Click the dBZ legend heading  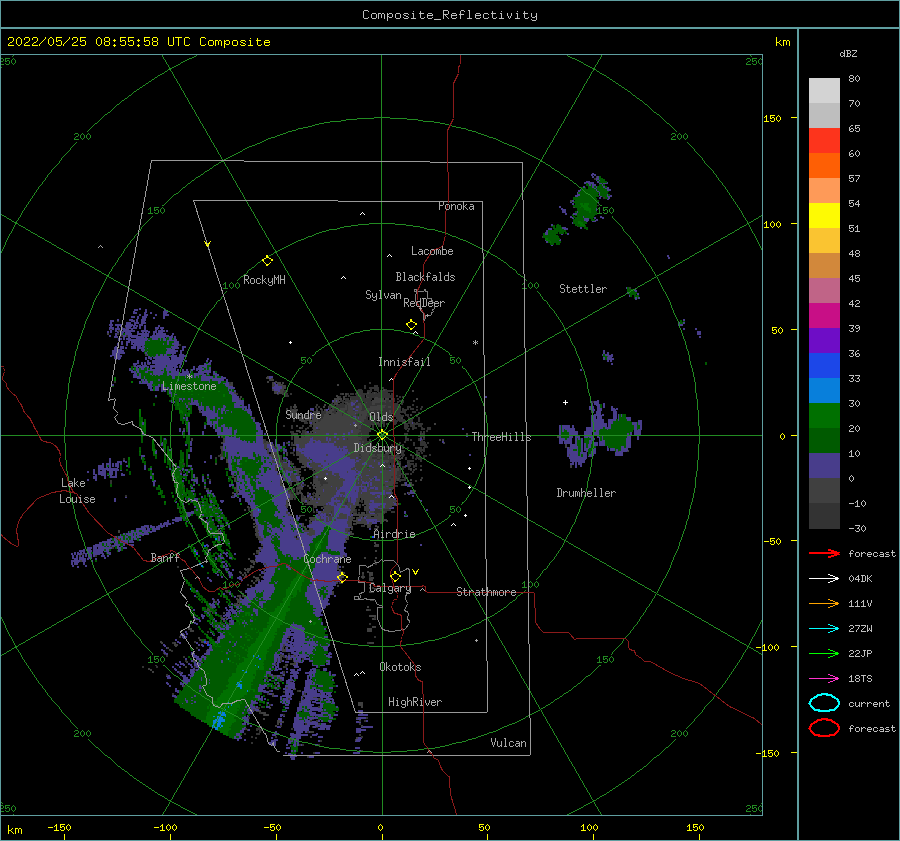[x=848, y=54]
